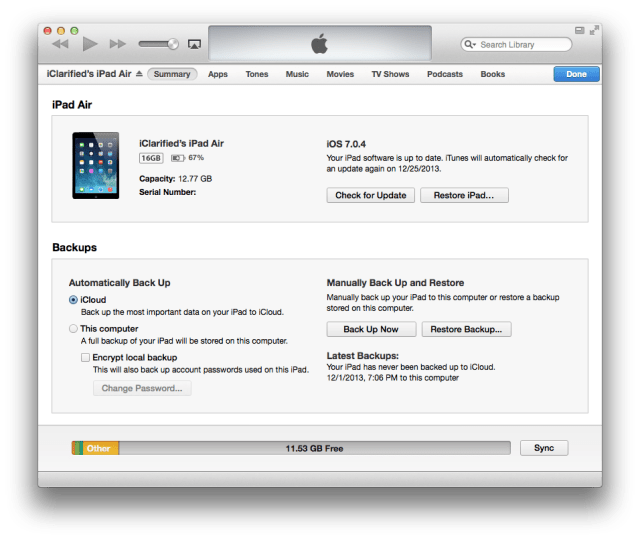Click the Latest Backups heading
The width and height of the screenshot is (640, 540).
pos(362,356)
